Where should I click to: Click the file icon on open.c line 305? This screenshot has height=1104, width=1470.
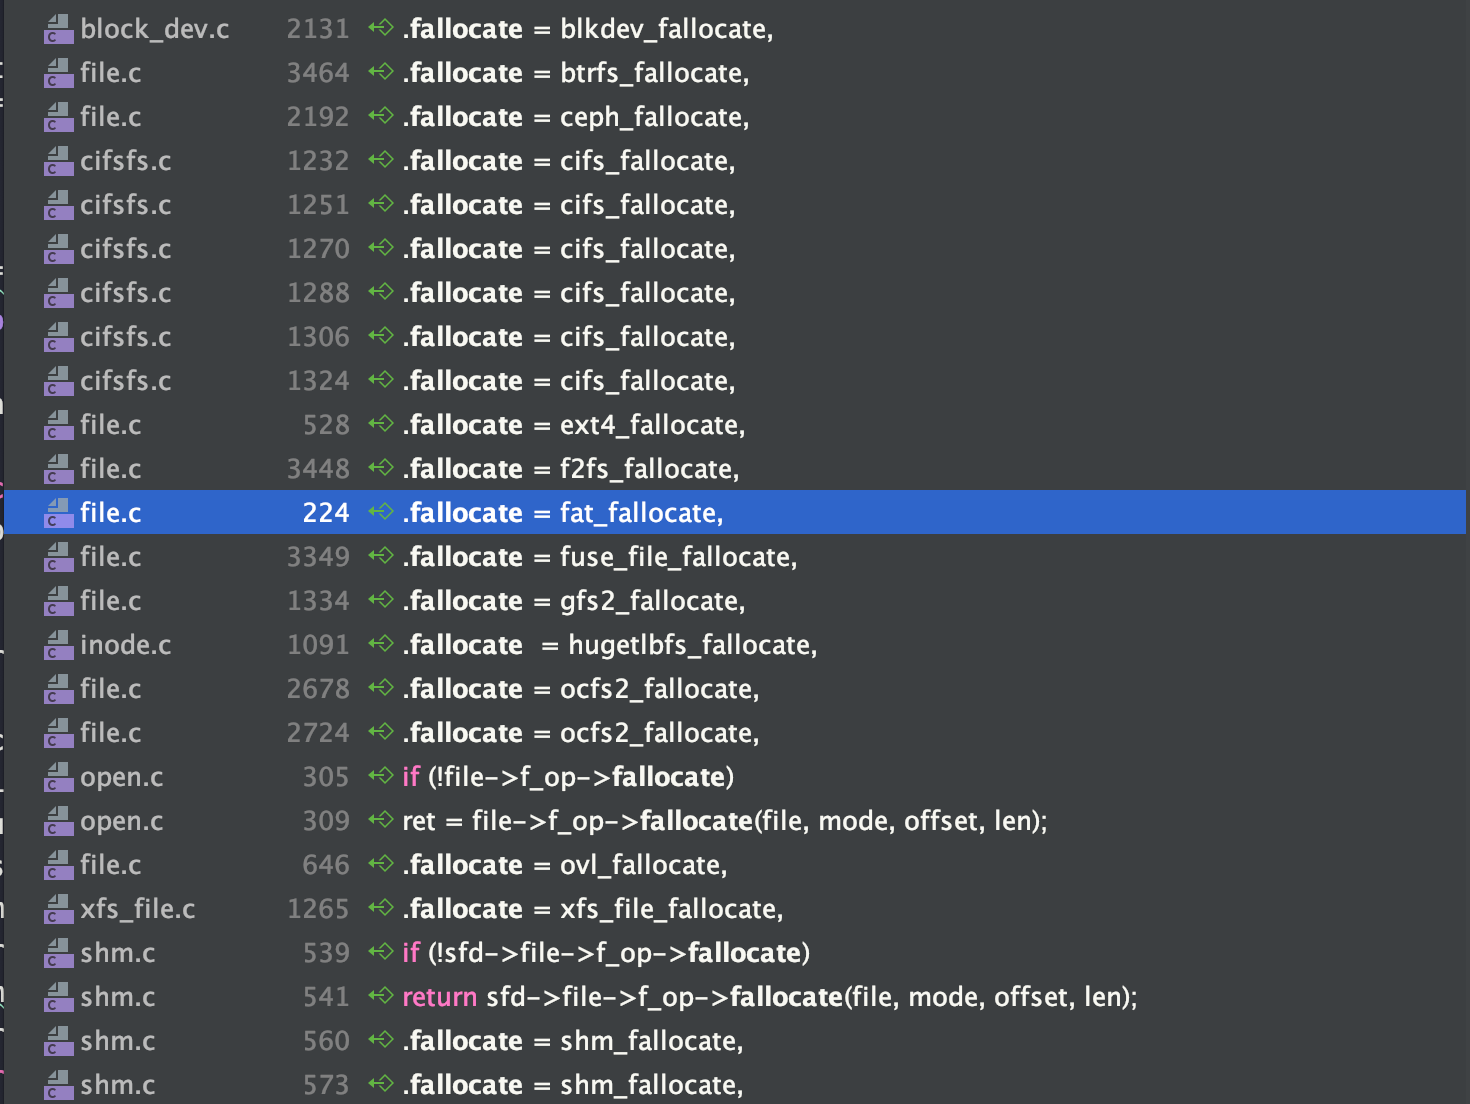point(59,778)
